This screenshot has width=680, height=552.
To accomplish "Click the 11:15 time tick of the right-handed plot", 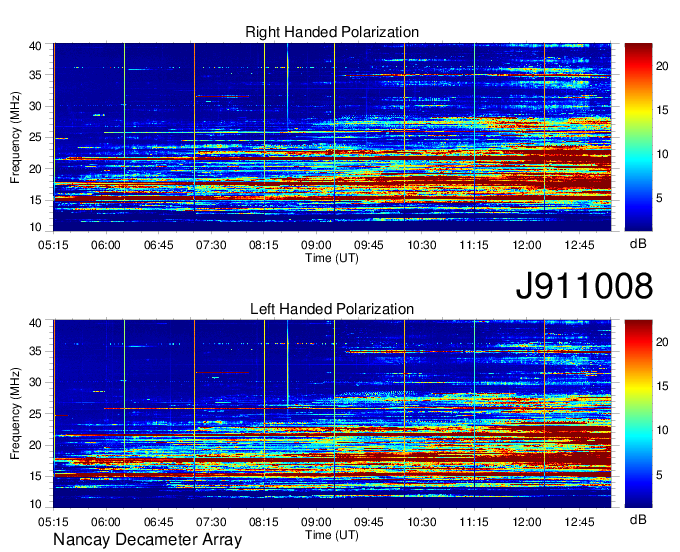I will (474, 245).
